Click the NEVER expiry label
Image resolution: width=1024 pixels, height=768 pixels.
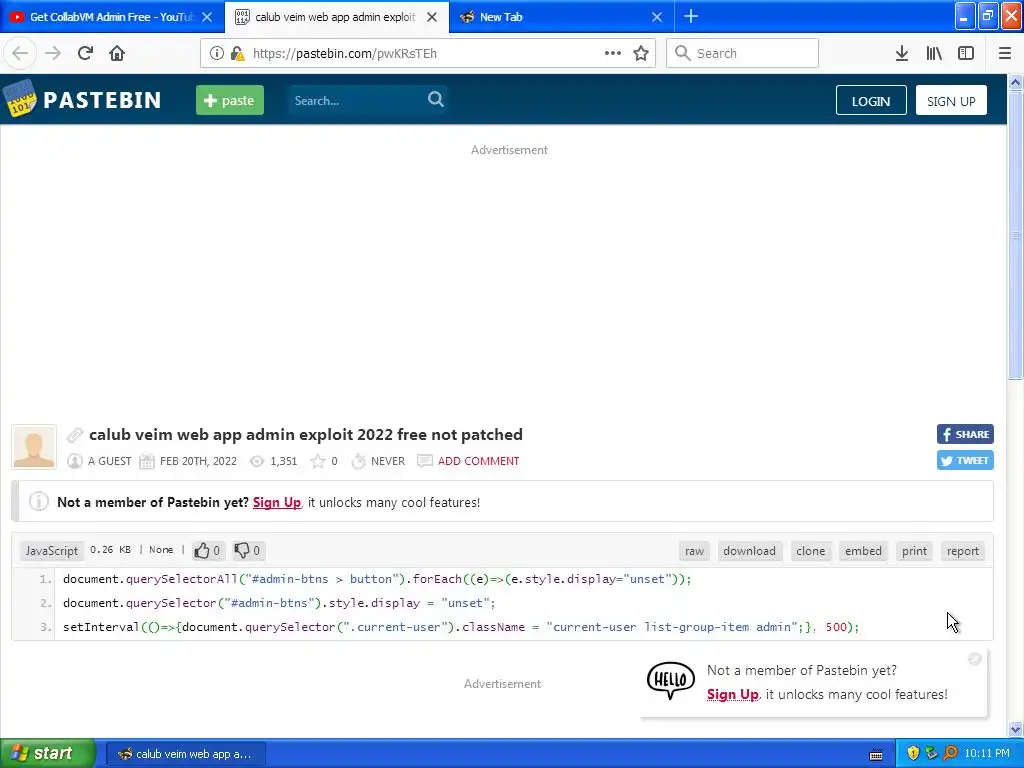click(x=388, y=461)
